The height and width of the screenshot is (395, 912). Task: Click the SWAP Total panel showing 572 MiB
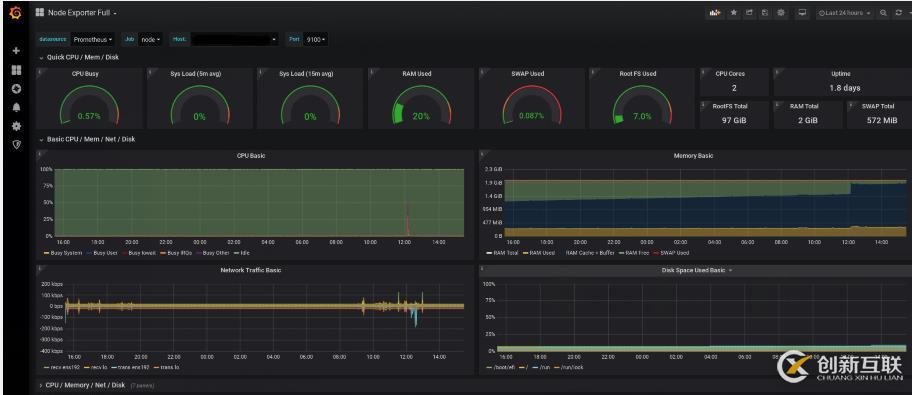[x=879, y=115]
